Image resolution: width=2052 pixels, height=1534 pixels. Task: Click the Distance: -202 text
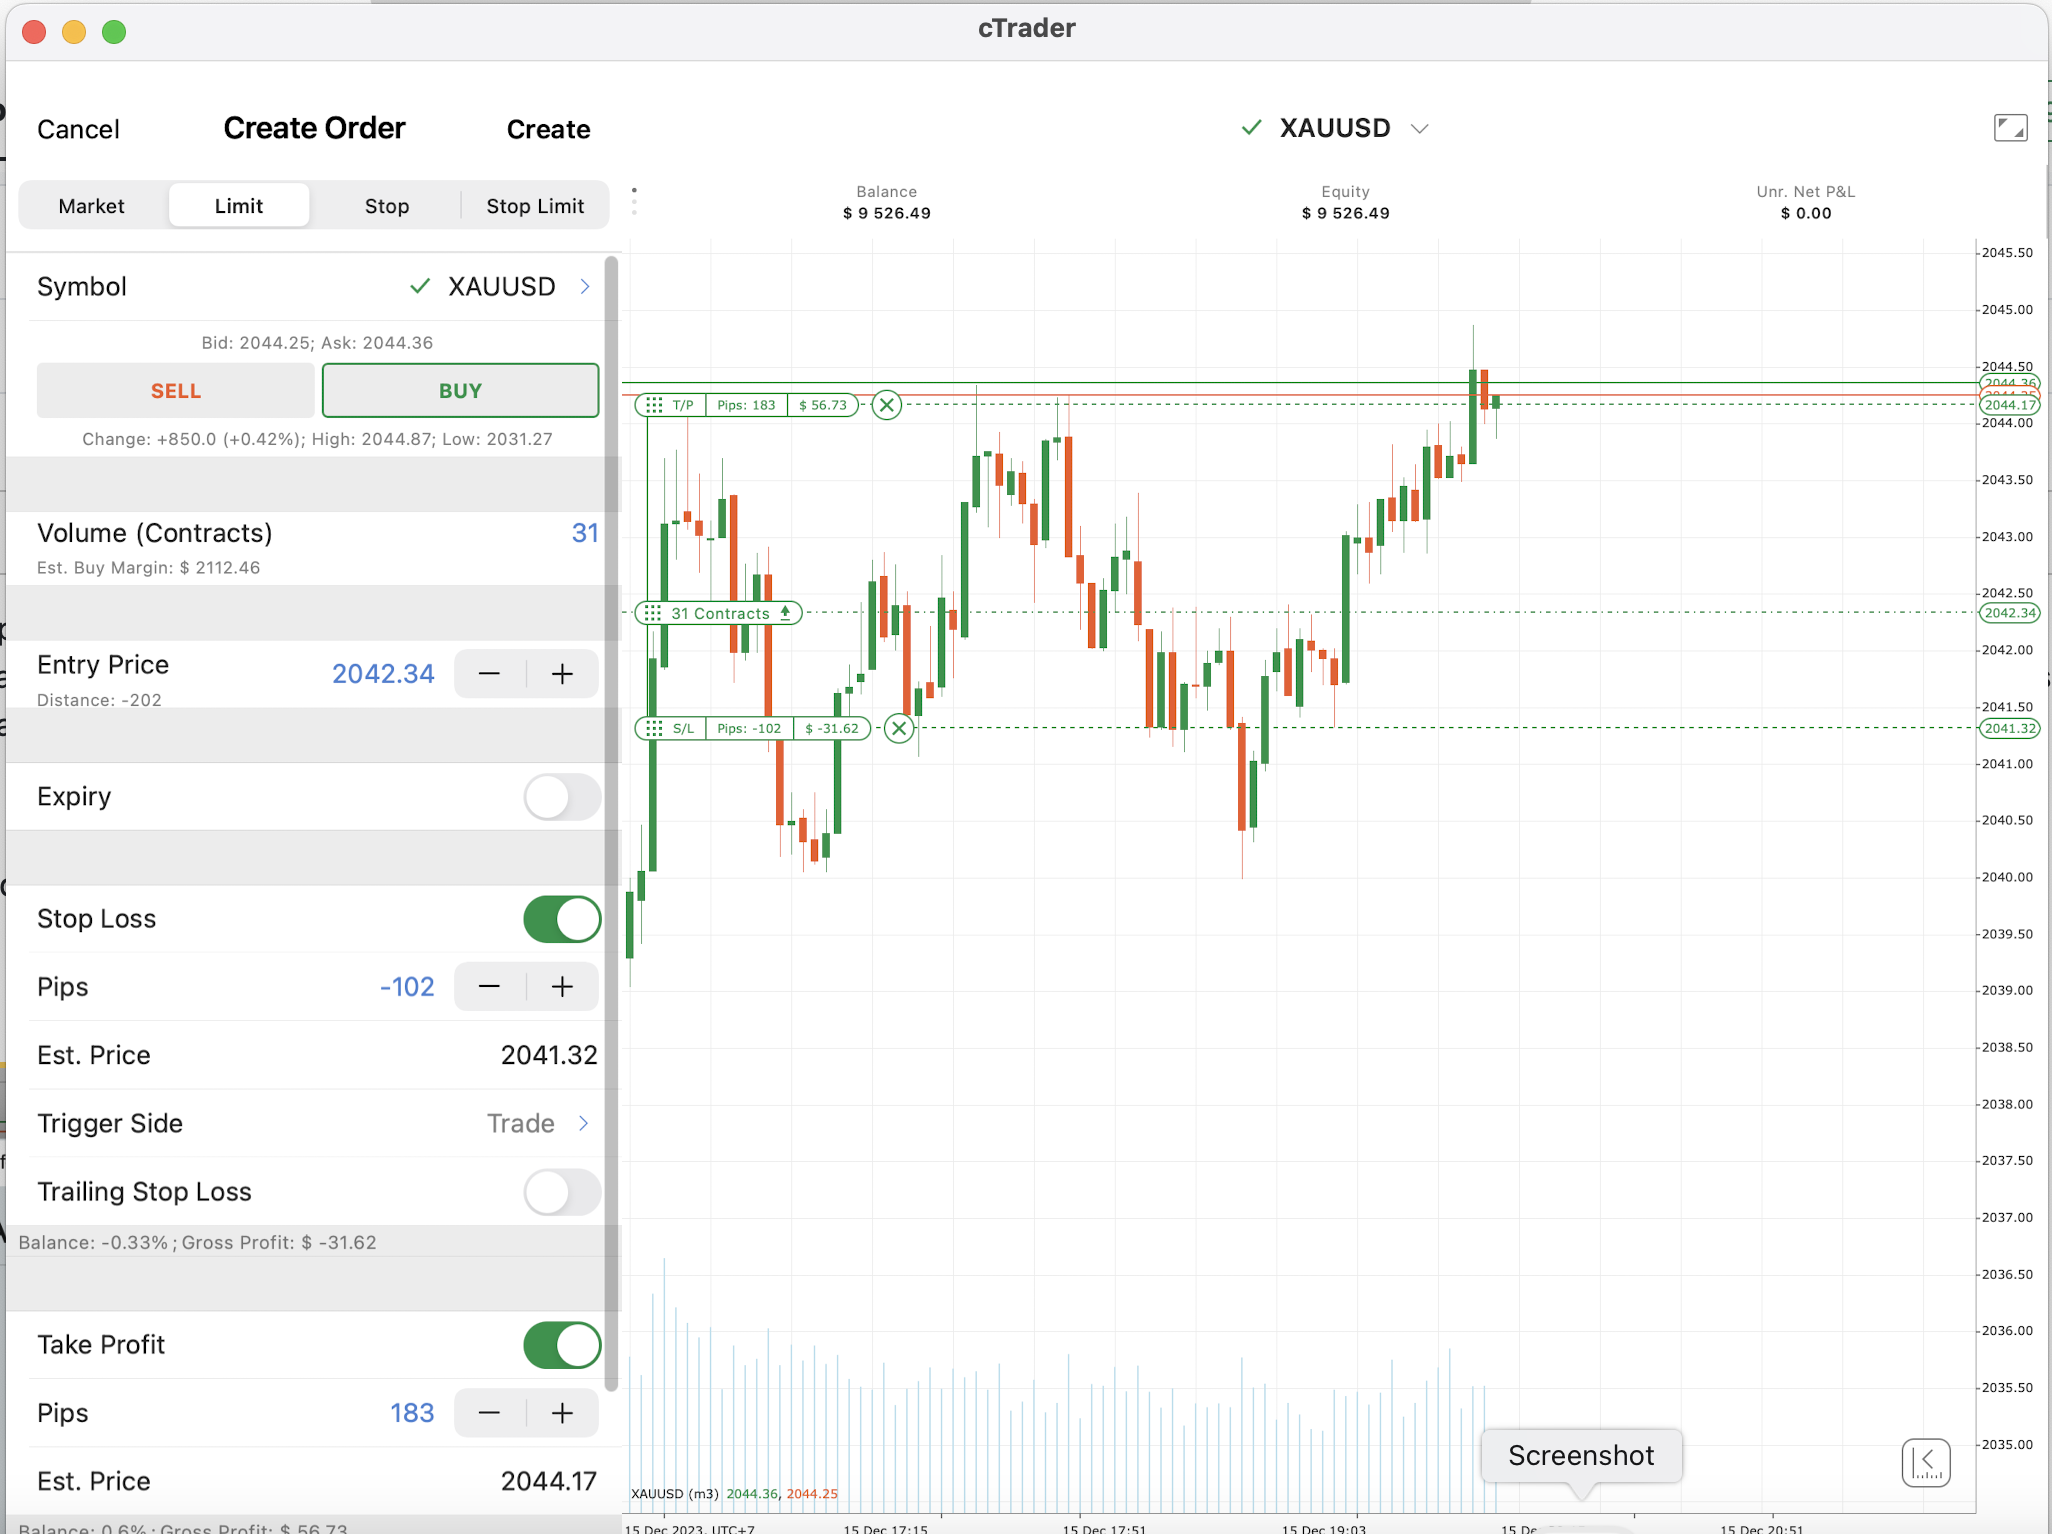pyautogui.click(x=99, y=700)
